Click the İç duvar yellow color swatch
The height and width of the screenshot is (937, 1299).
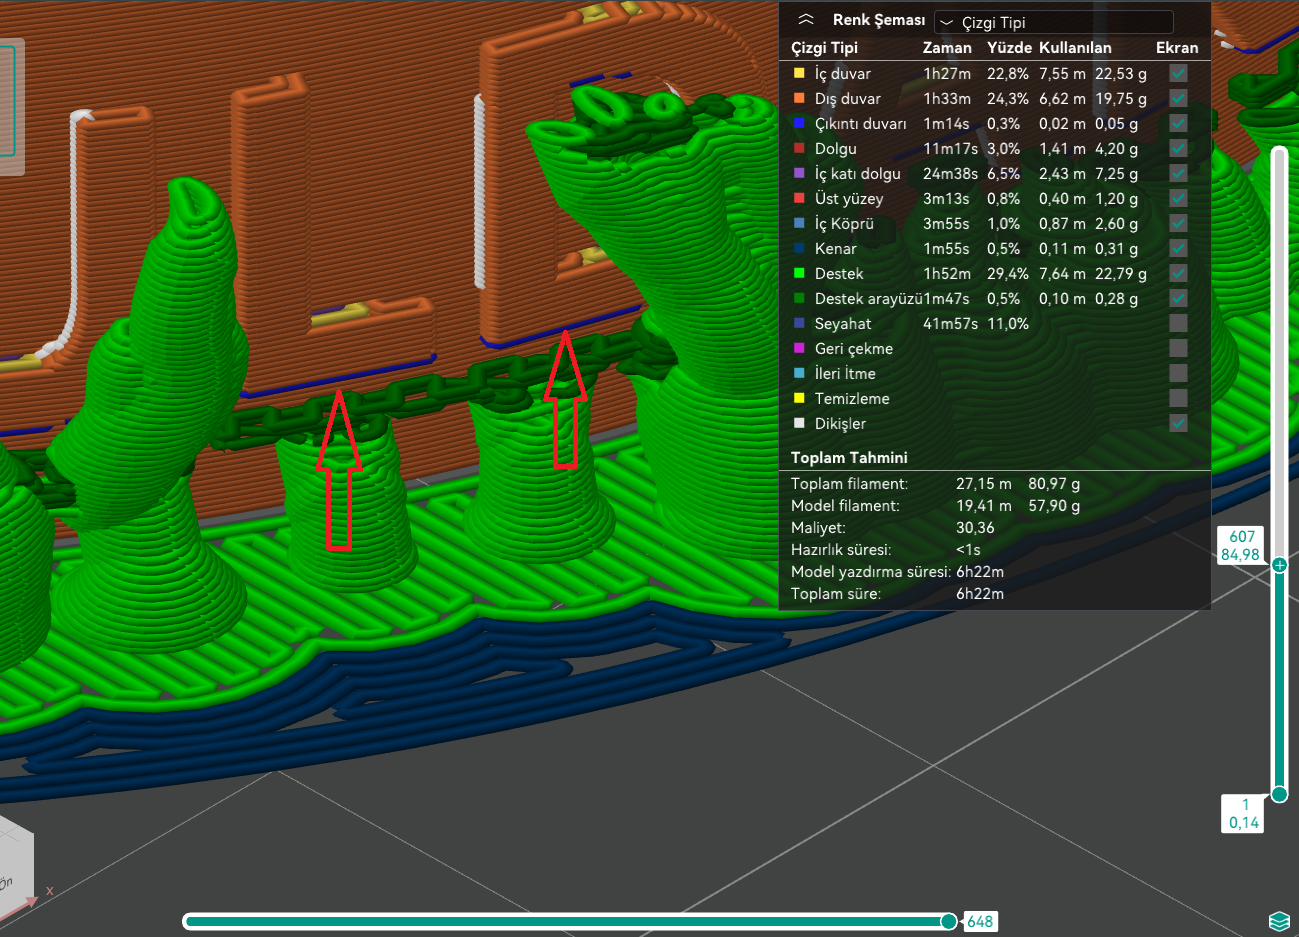click(x=799, y=73)
